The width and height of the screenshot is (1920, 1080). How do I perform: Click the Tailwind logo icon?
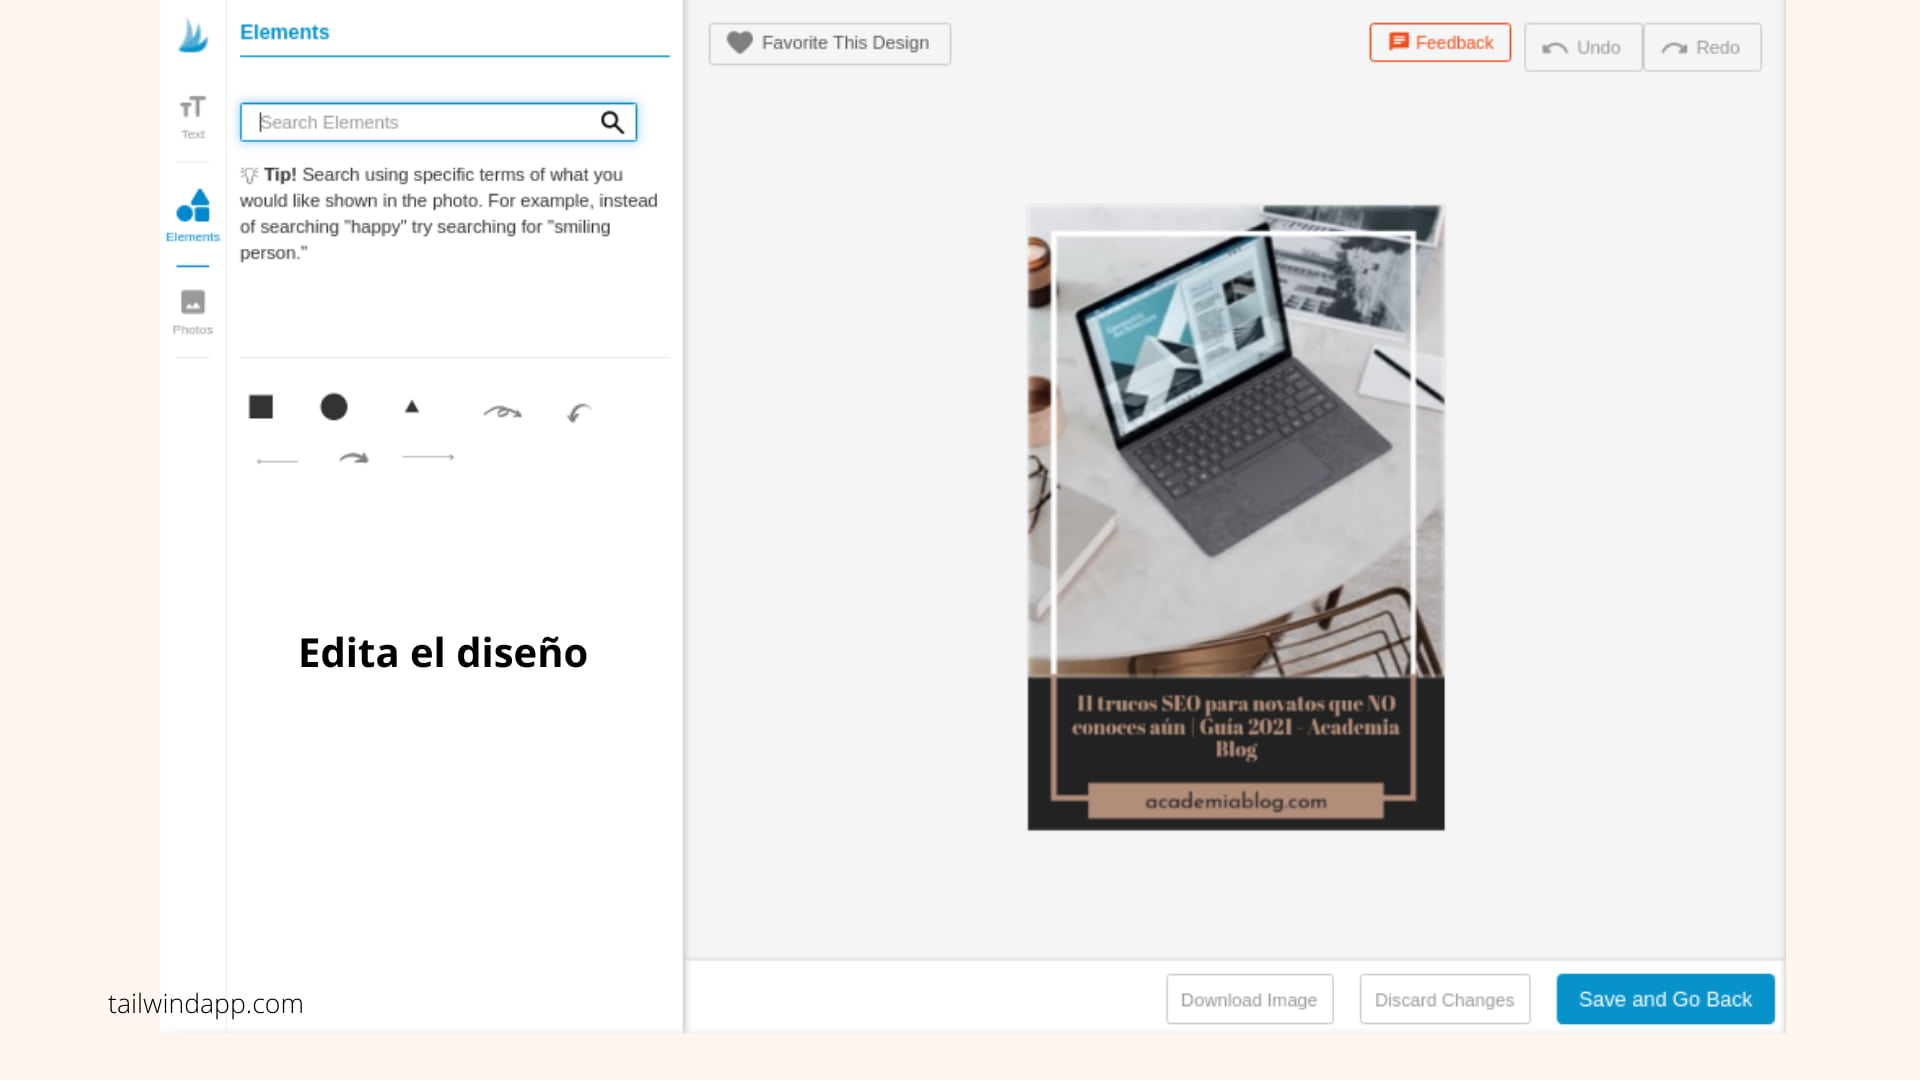click(x=192, y=36)
